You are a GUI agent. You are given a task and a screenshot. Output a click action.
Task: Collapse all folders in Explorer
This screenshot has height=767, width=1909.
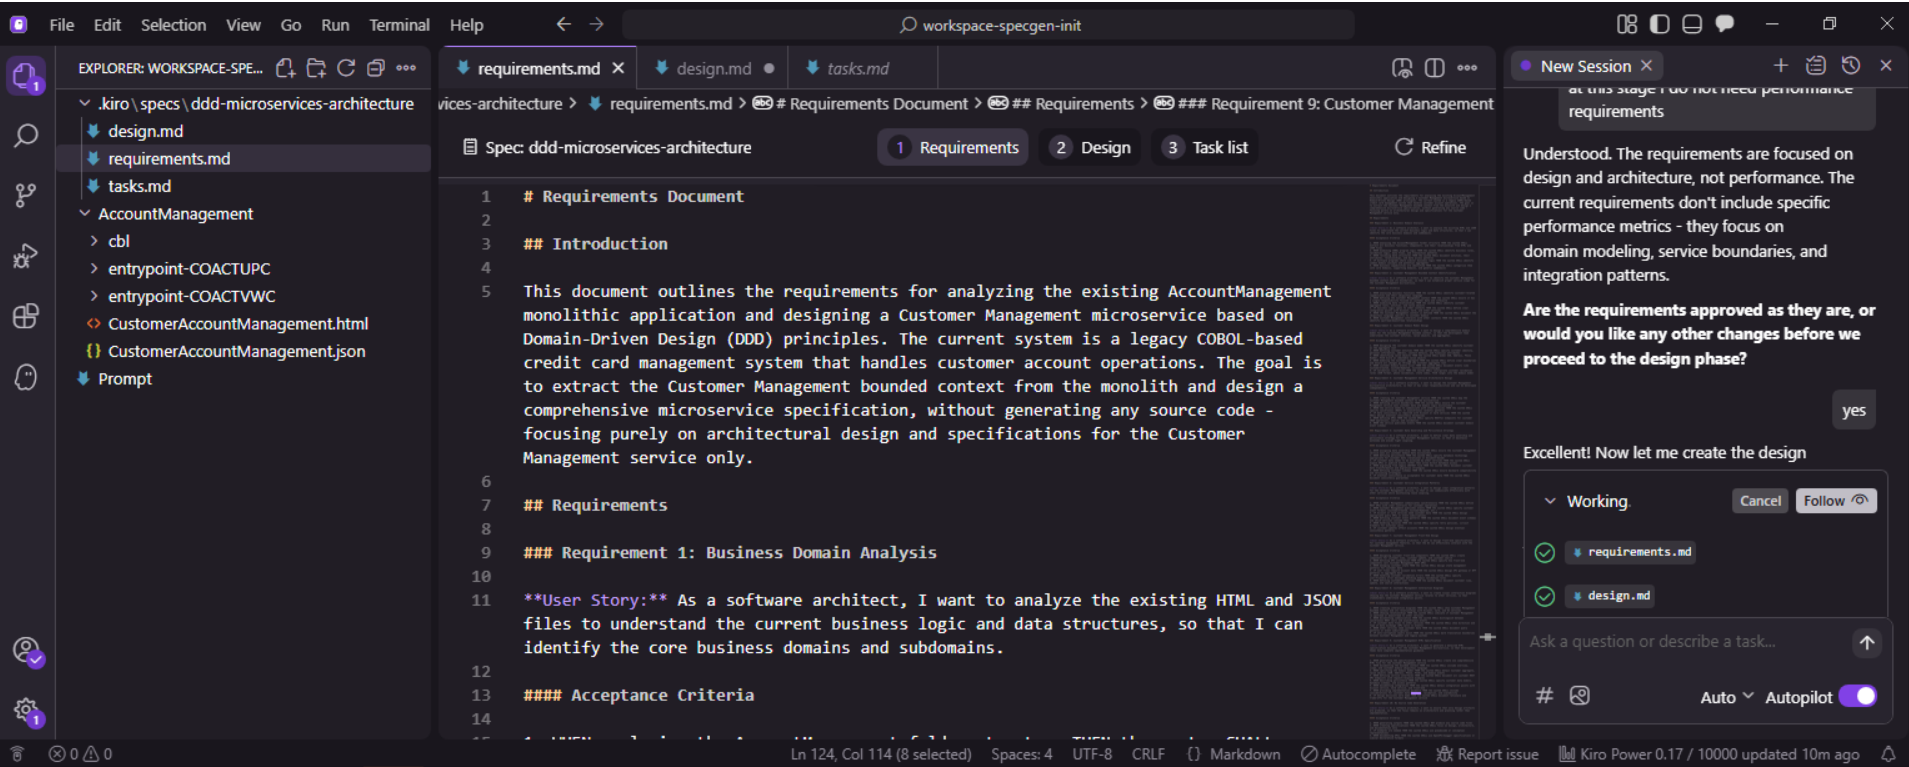pos(376,68)
